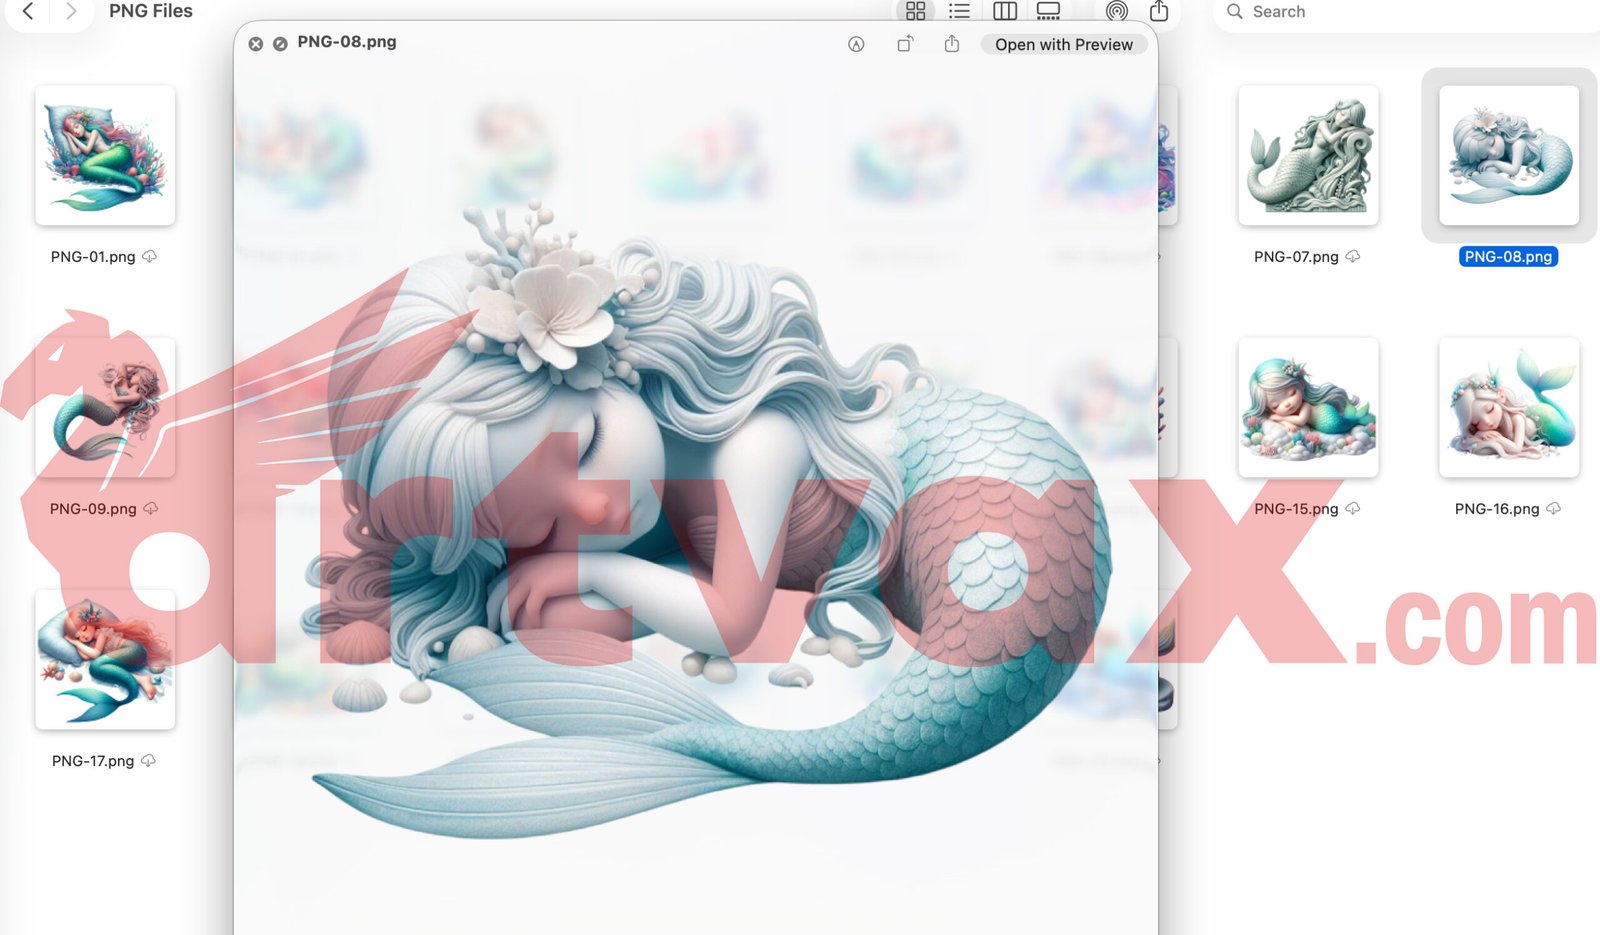
Task: Click the AirDrop icon in Finder toolbar
Action: point(1117,11)
